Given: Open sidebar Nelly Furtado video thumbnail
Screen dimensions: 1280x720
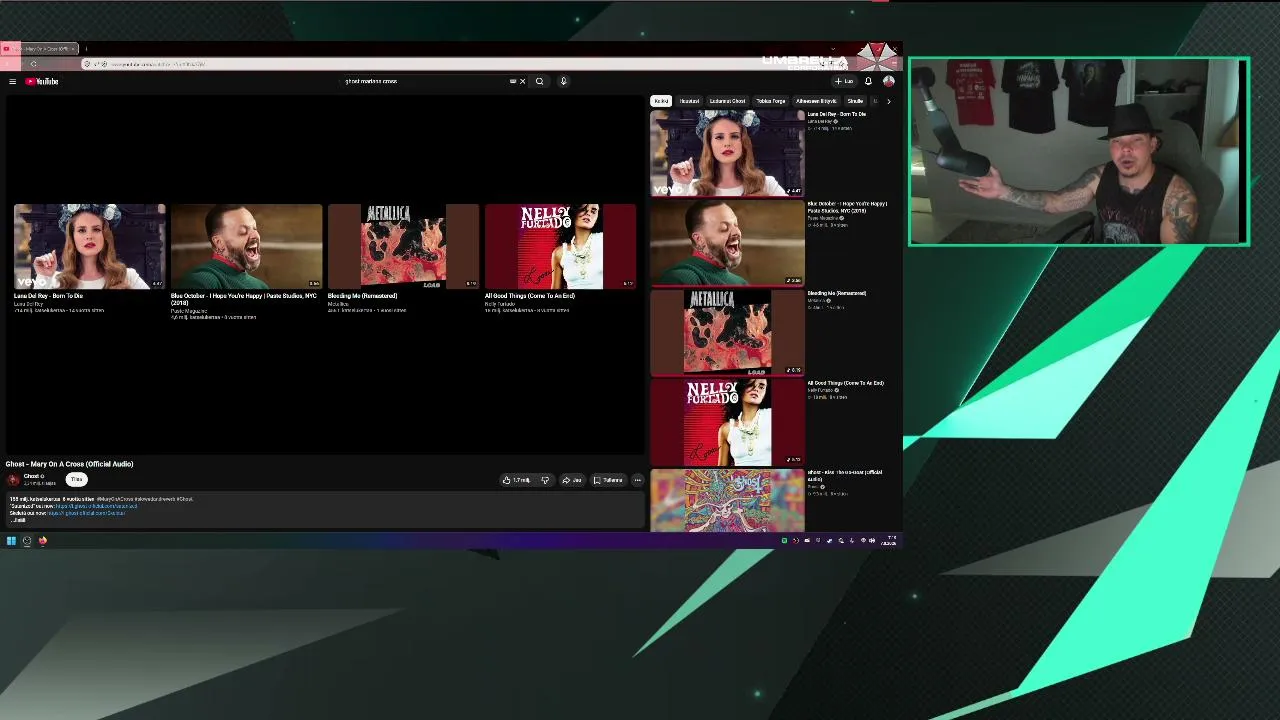Looking at the screenshot, I should point(727,423).
